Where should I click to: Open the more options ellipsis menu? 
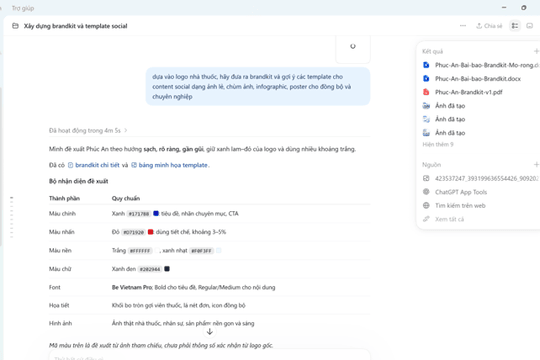click(x=463, y=26)
